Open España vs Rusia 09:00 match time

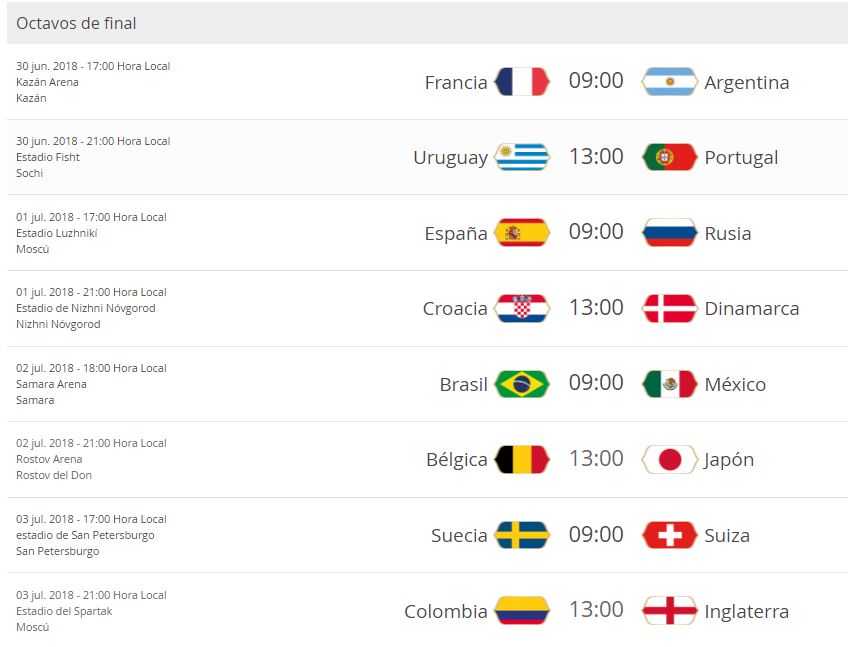coord(596,232)
